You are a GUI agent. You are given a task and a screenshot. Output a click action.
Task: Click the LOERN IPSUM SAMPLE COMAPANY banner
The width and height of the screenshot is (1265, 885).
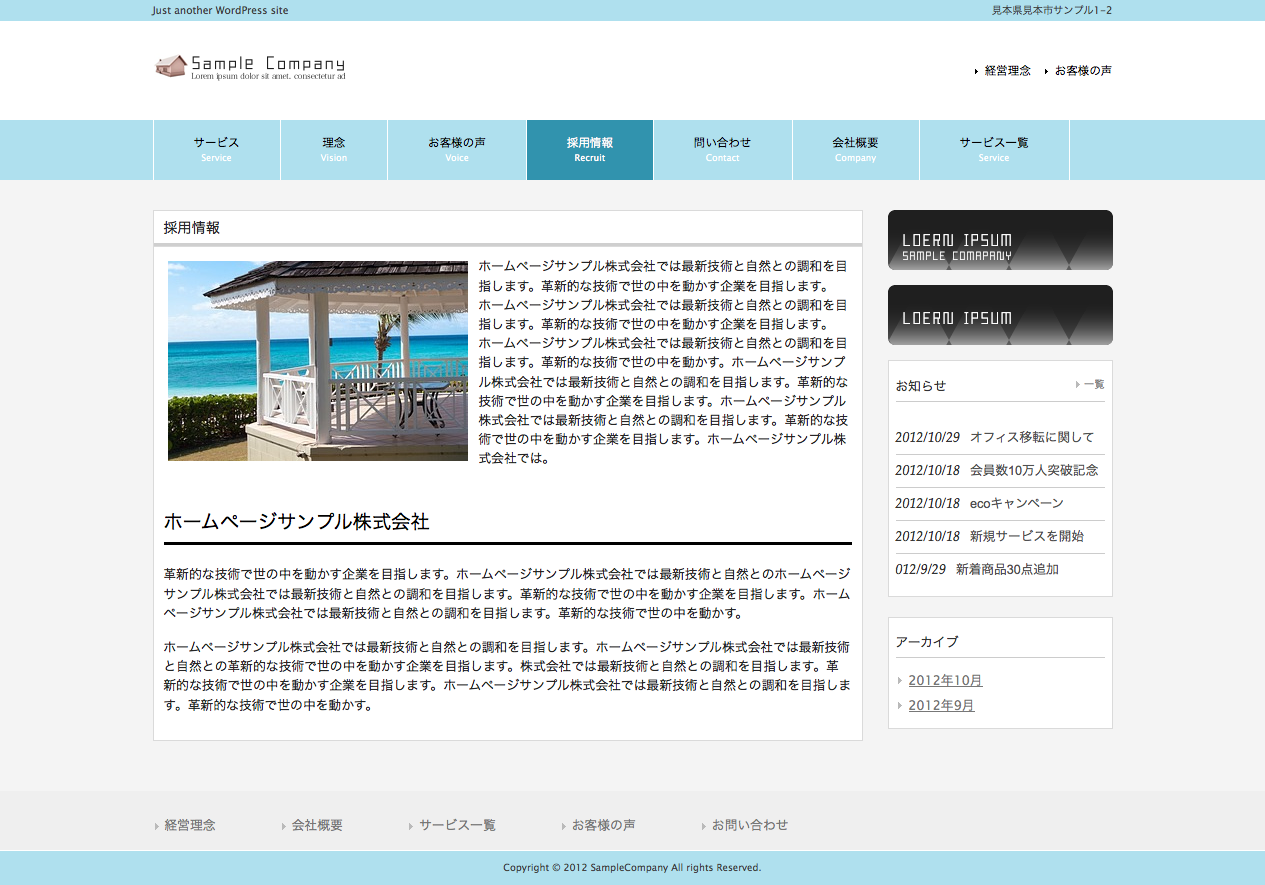[1000, 240]
